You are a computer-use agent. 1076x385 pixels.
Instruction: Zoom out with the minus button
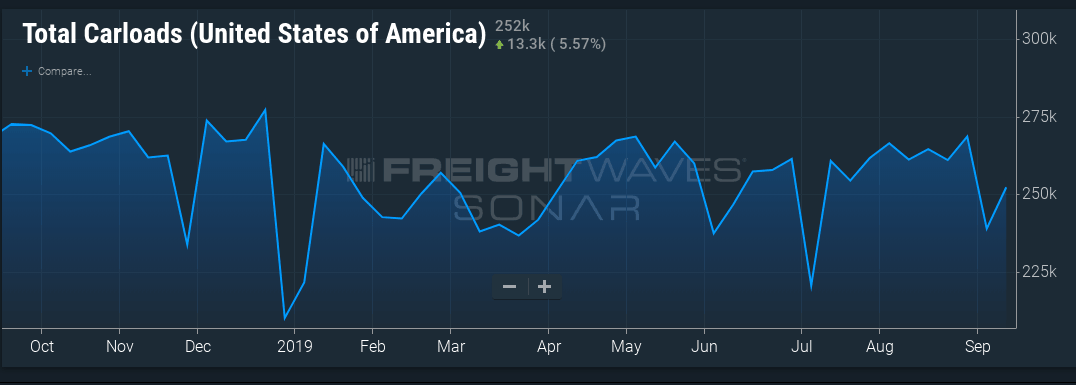(x=509, y=287)
